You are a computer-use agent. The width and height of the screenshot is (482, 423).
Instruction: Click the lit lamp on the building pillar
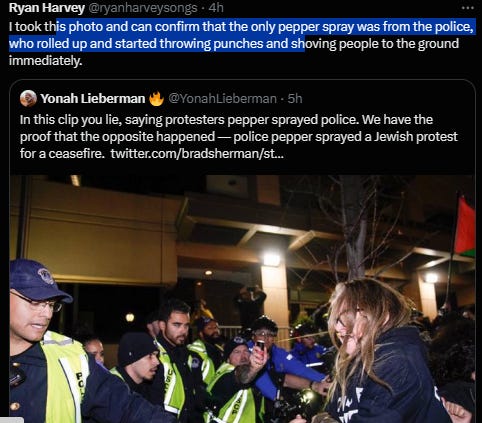(272, 260)
